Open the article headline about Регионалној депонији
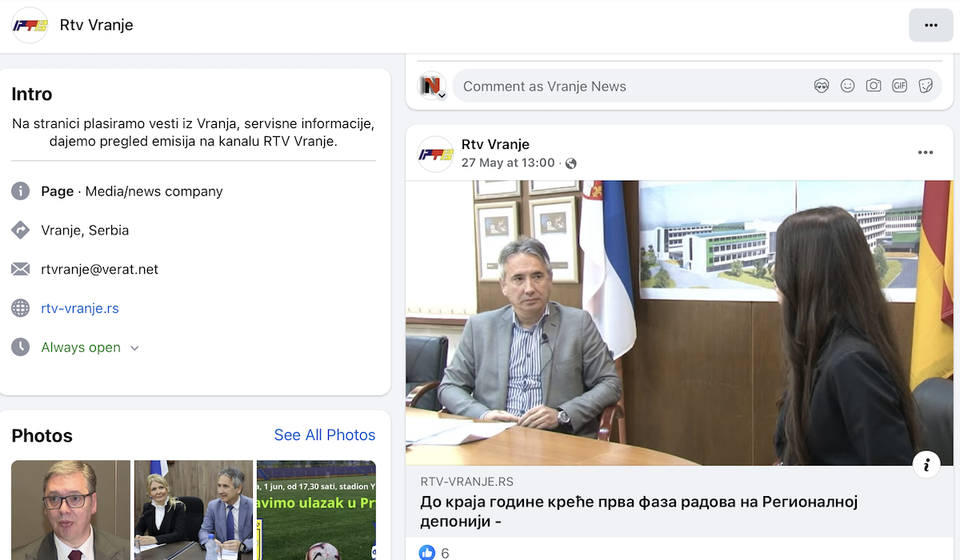Viewport: 960px width, 560px height. pos(639,512)
